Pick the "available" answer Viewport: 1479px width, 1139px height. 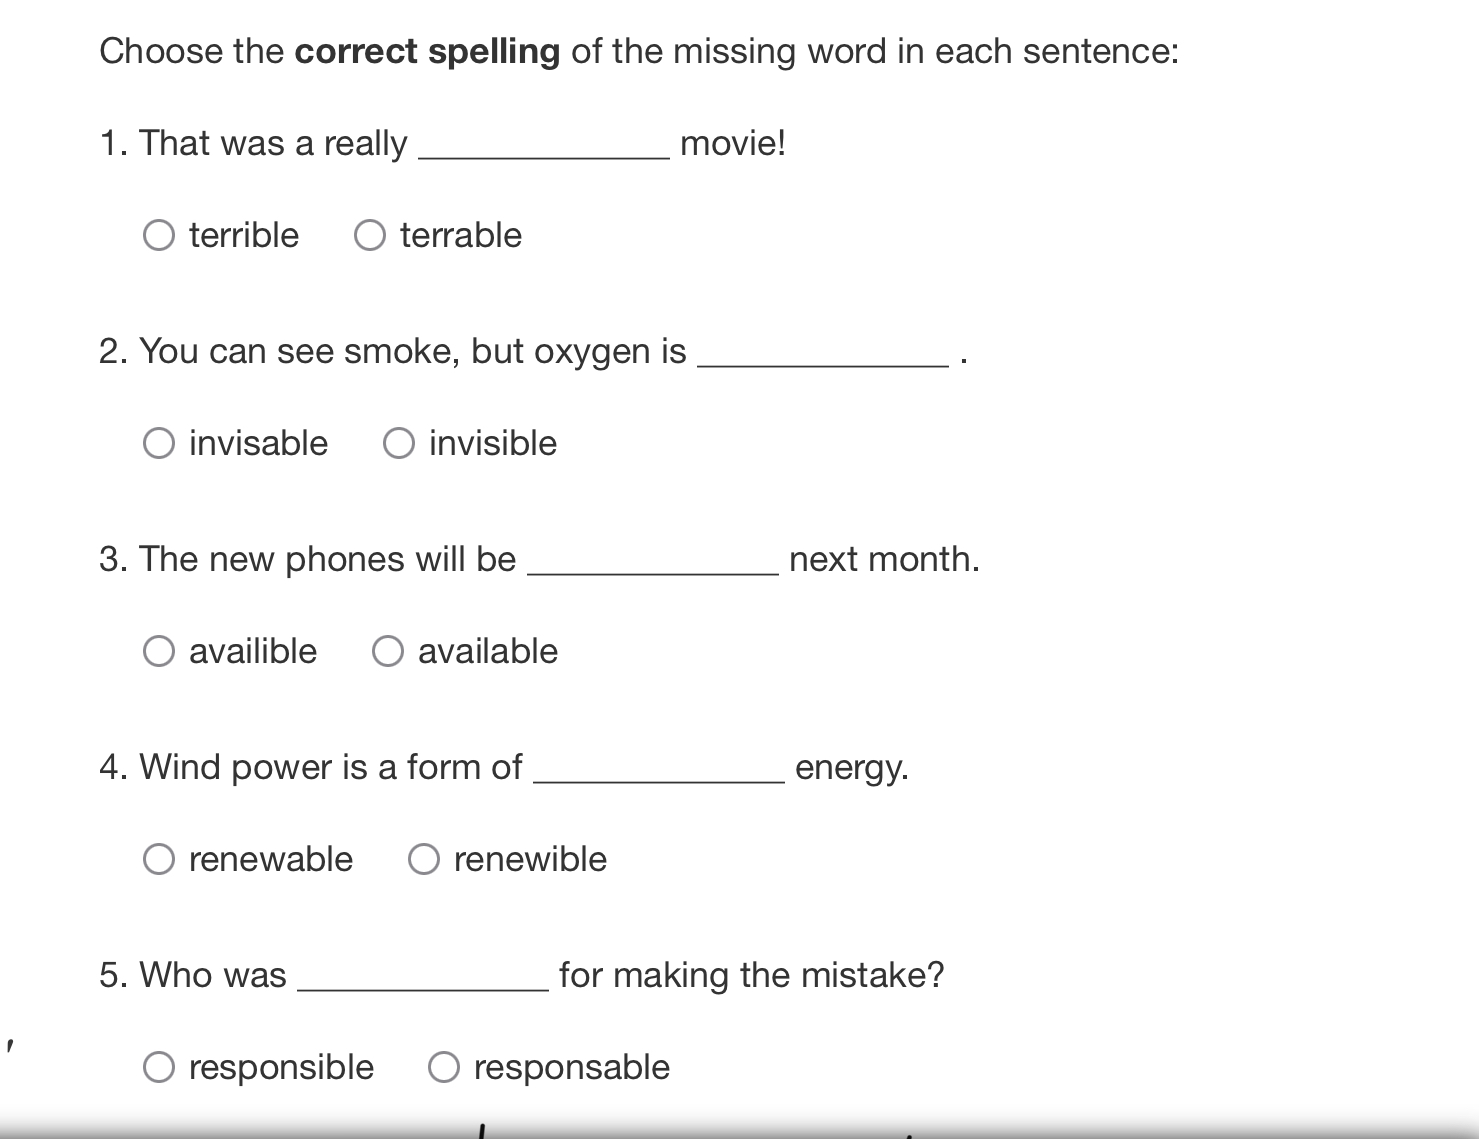coord(388,651)
